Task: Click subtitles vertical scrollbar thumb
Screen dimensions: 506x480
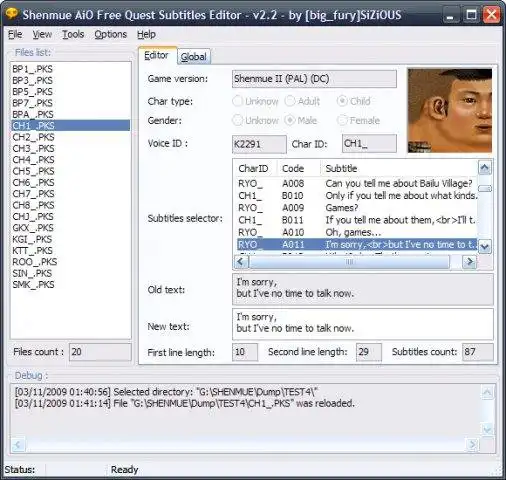Action: [x=485, y=189]
